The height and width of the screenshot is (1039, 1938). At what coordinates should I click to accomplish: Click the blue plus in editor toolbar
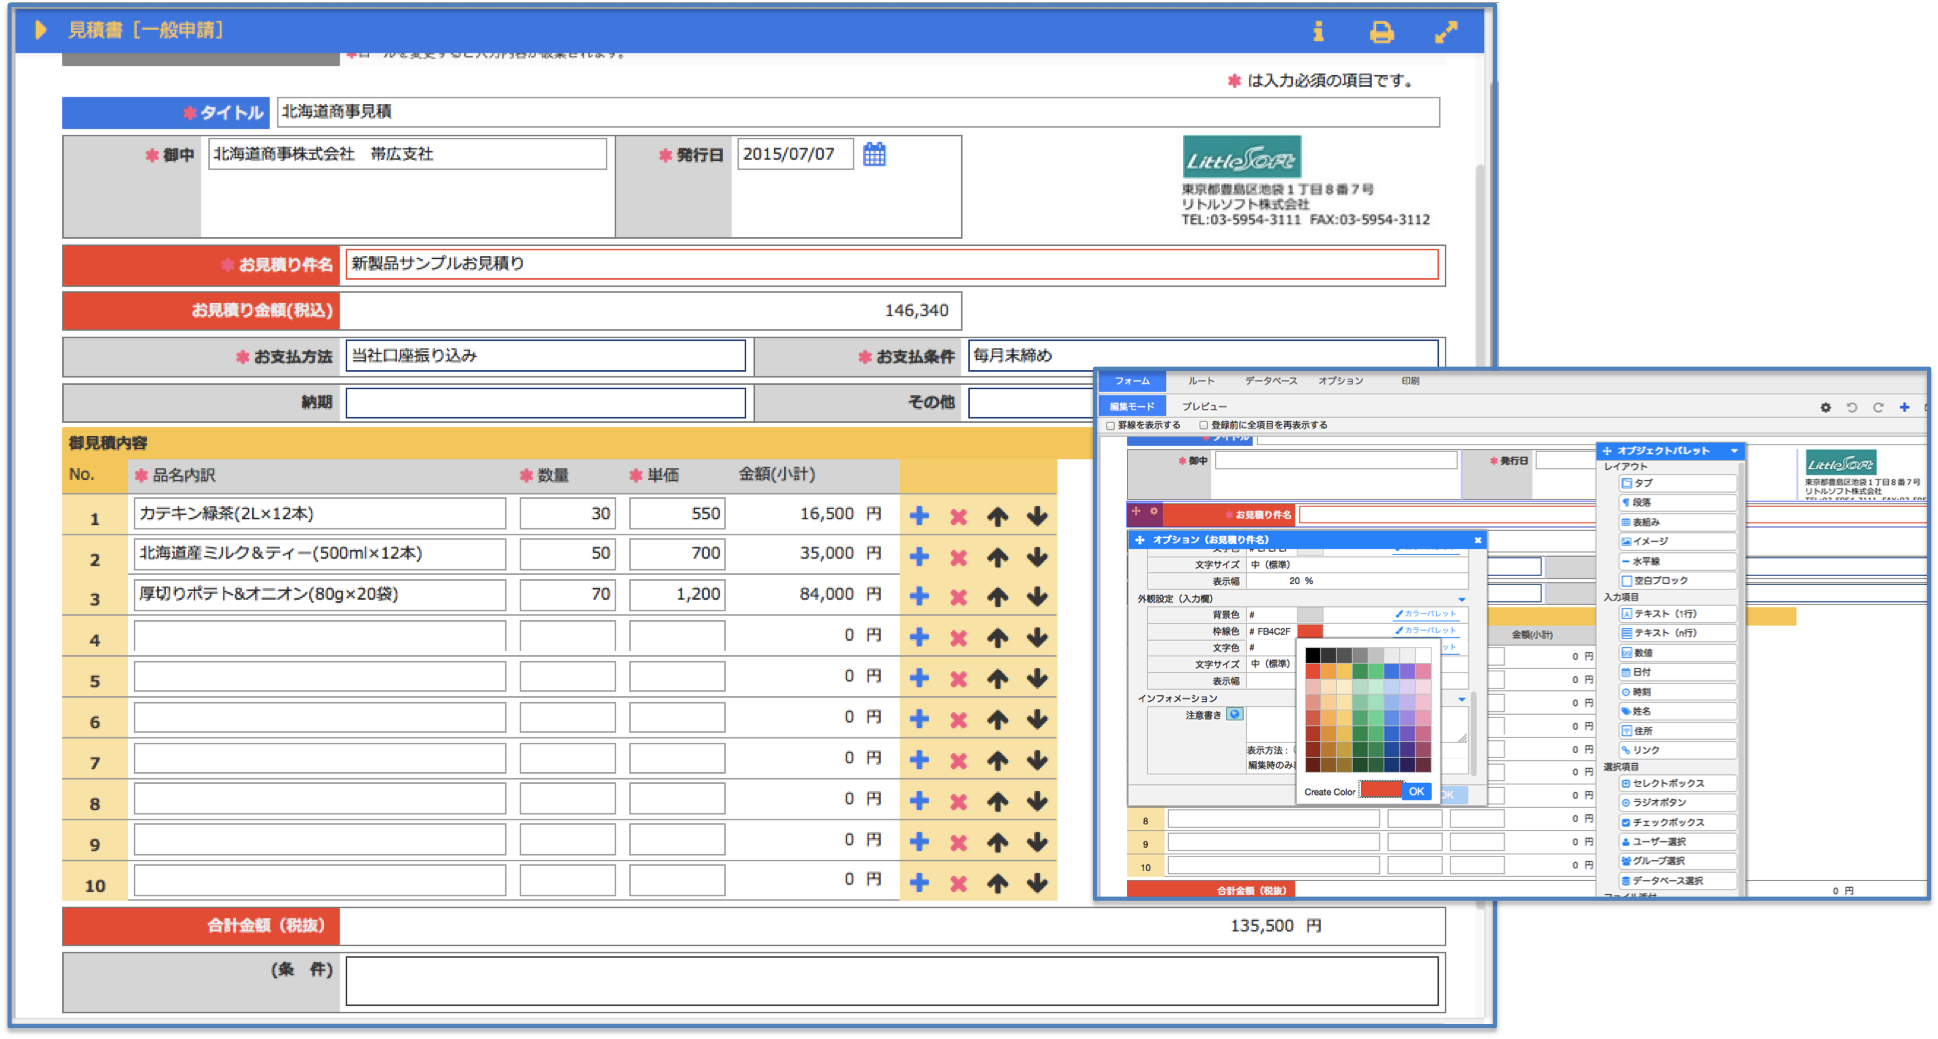[x=1904, y=407]
